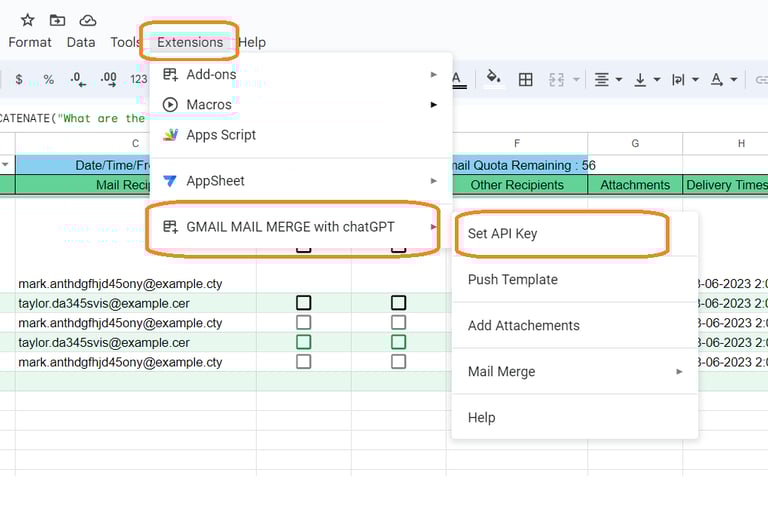Expand text rotation dropdown arrow
The width and height of the screenshot is (768, 512).
click(x=734, y=79)
